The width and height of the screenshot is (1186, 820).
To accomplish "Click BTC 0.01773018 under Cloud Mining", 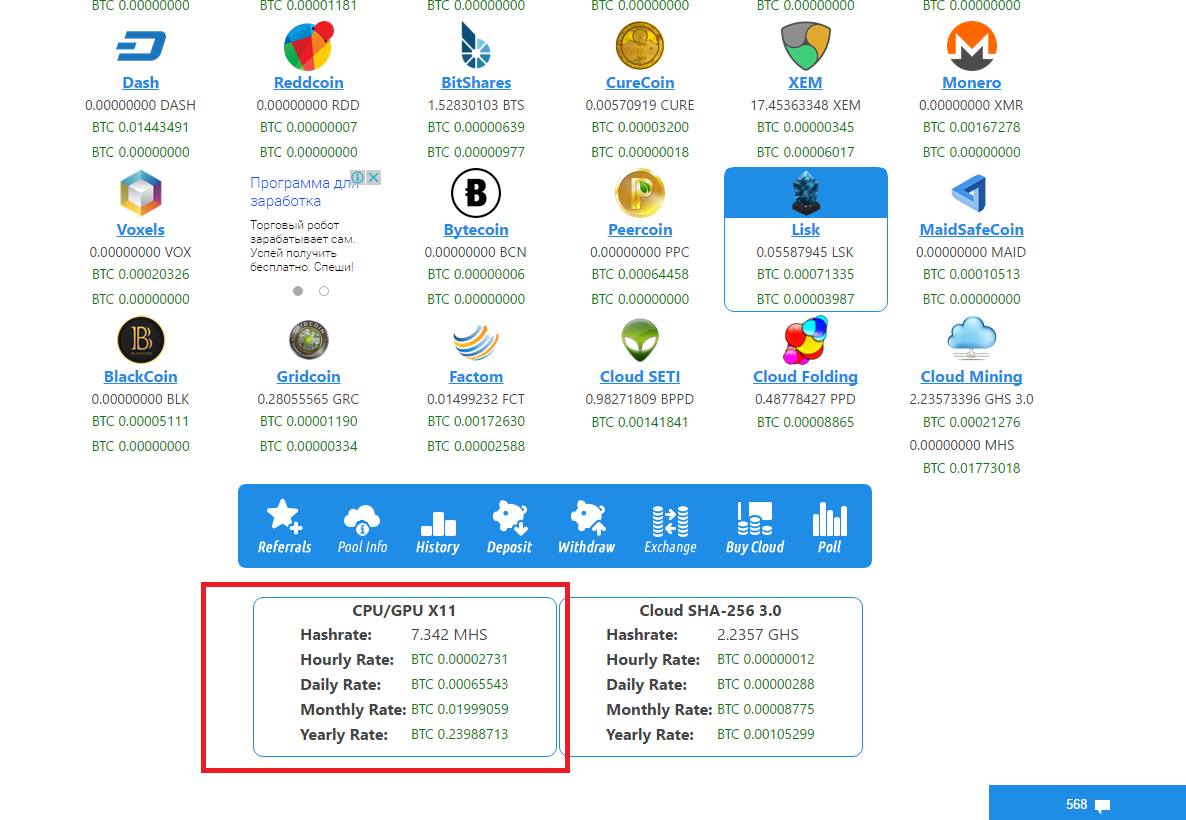I will coord(971,468).
